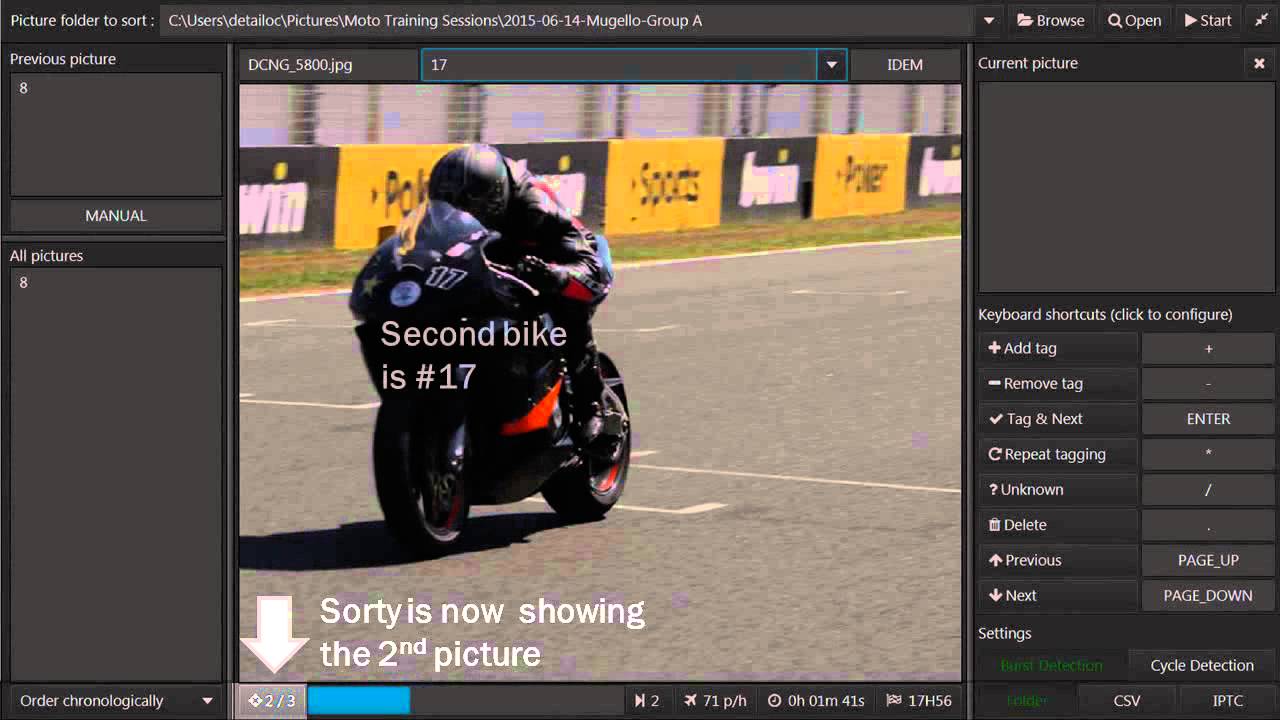The width and height of the screenshot is (1280, 720).
Task: Open the tag suggestions dropdown arrow
Action: pos(831,65)
